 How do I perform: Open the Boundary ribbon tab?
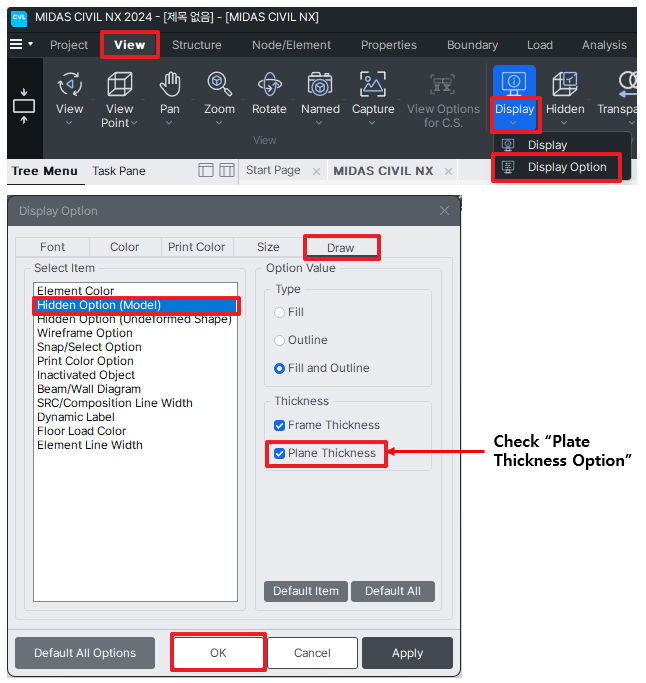click(472, 45)
